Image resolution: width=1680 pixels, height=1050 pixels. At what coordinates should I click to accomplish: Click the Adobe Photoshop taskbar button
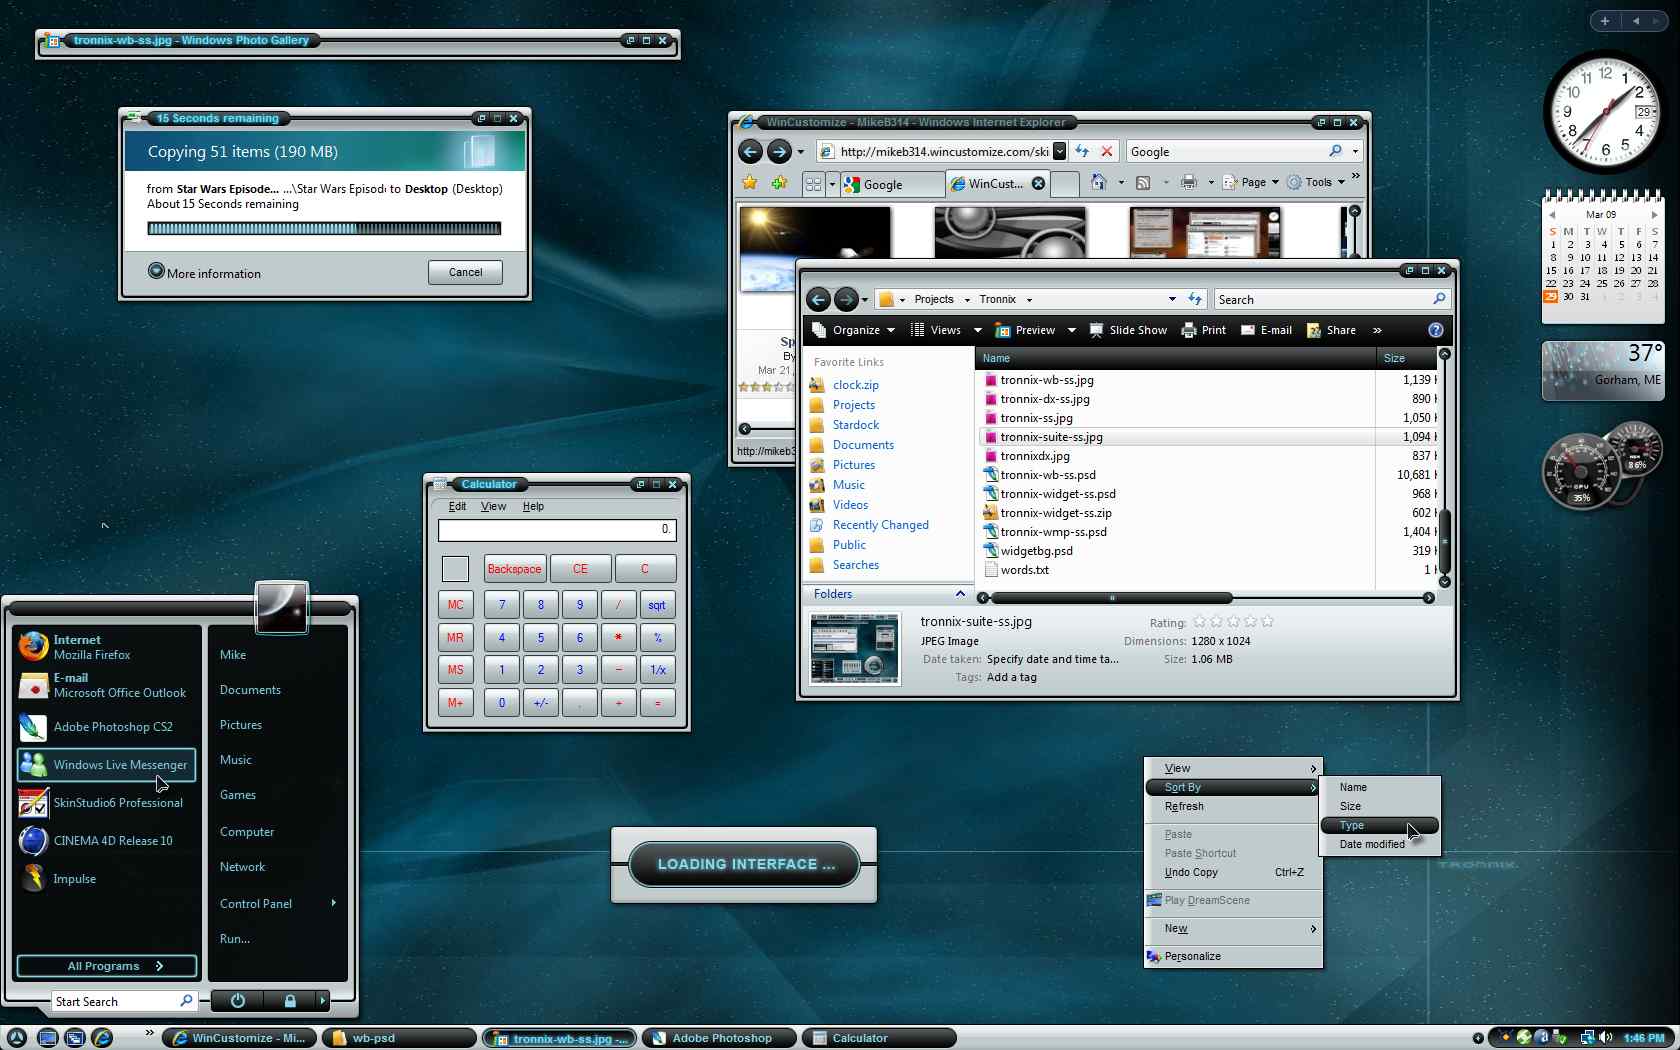pos(719,1038)
